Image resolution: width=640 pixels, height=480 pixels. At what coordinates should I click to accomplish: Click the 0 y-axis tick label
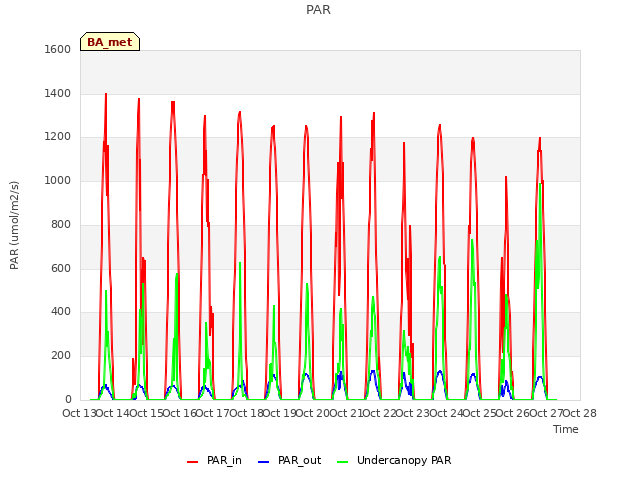click(x=68, y=399)
